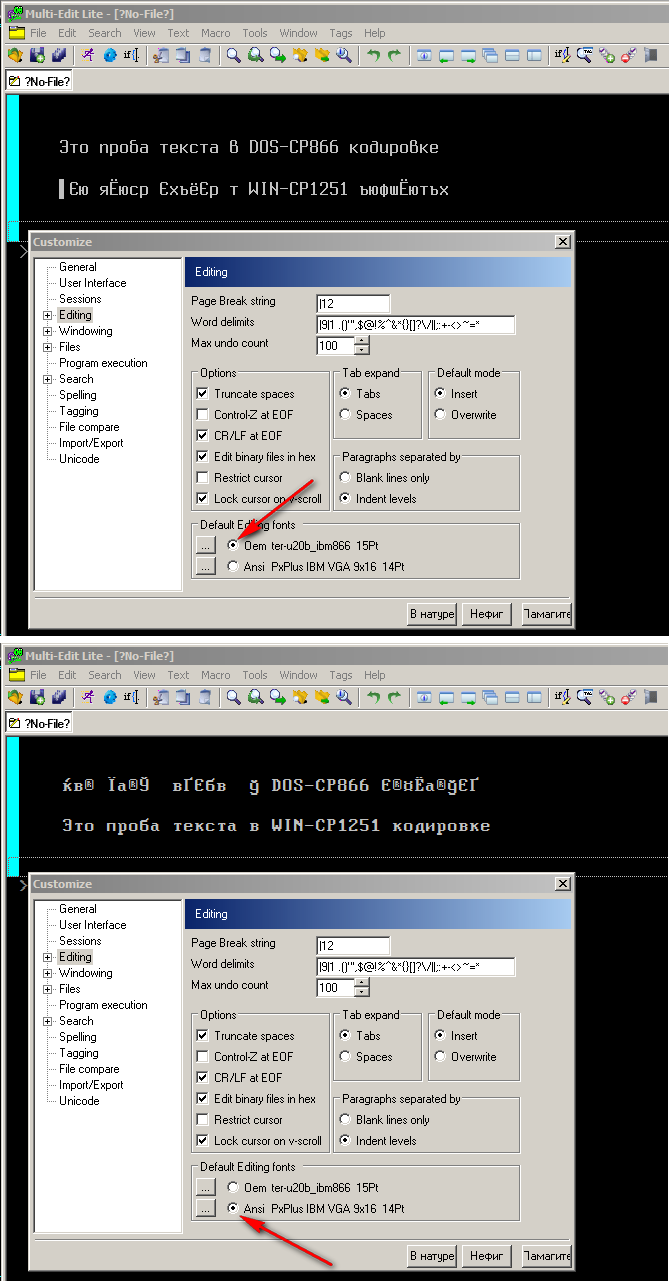Click Page Break string field in top dialog
Screen dimensions: 669x1282
(x=353, y=303)
